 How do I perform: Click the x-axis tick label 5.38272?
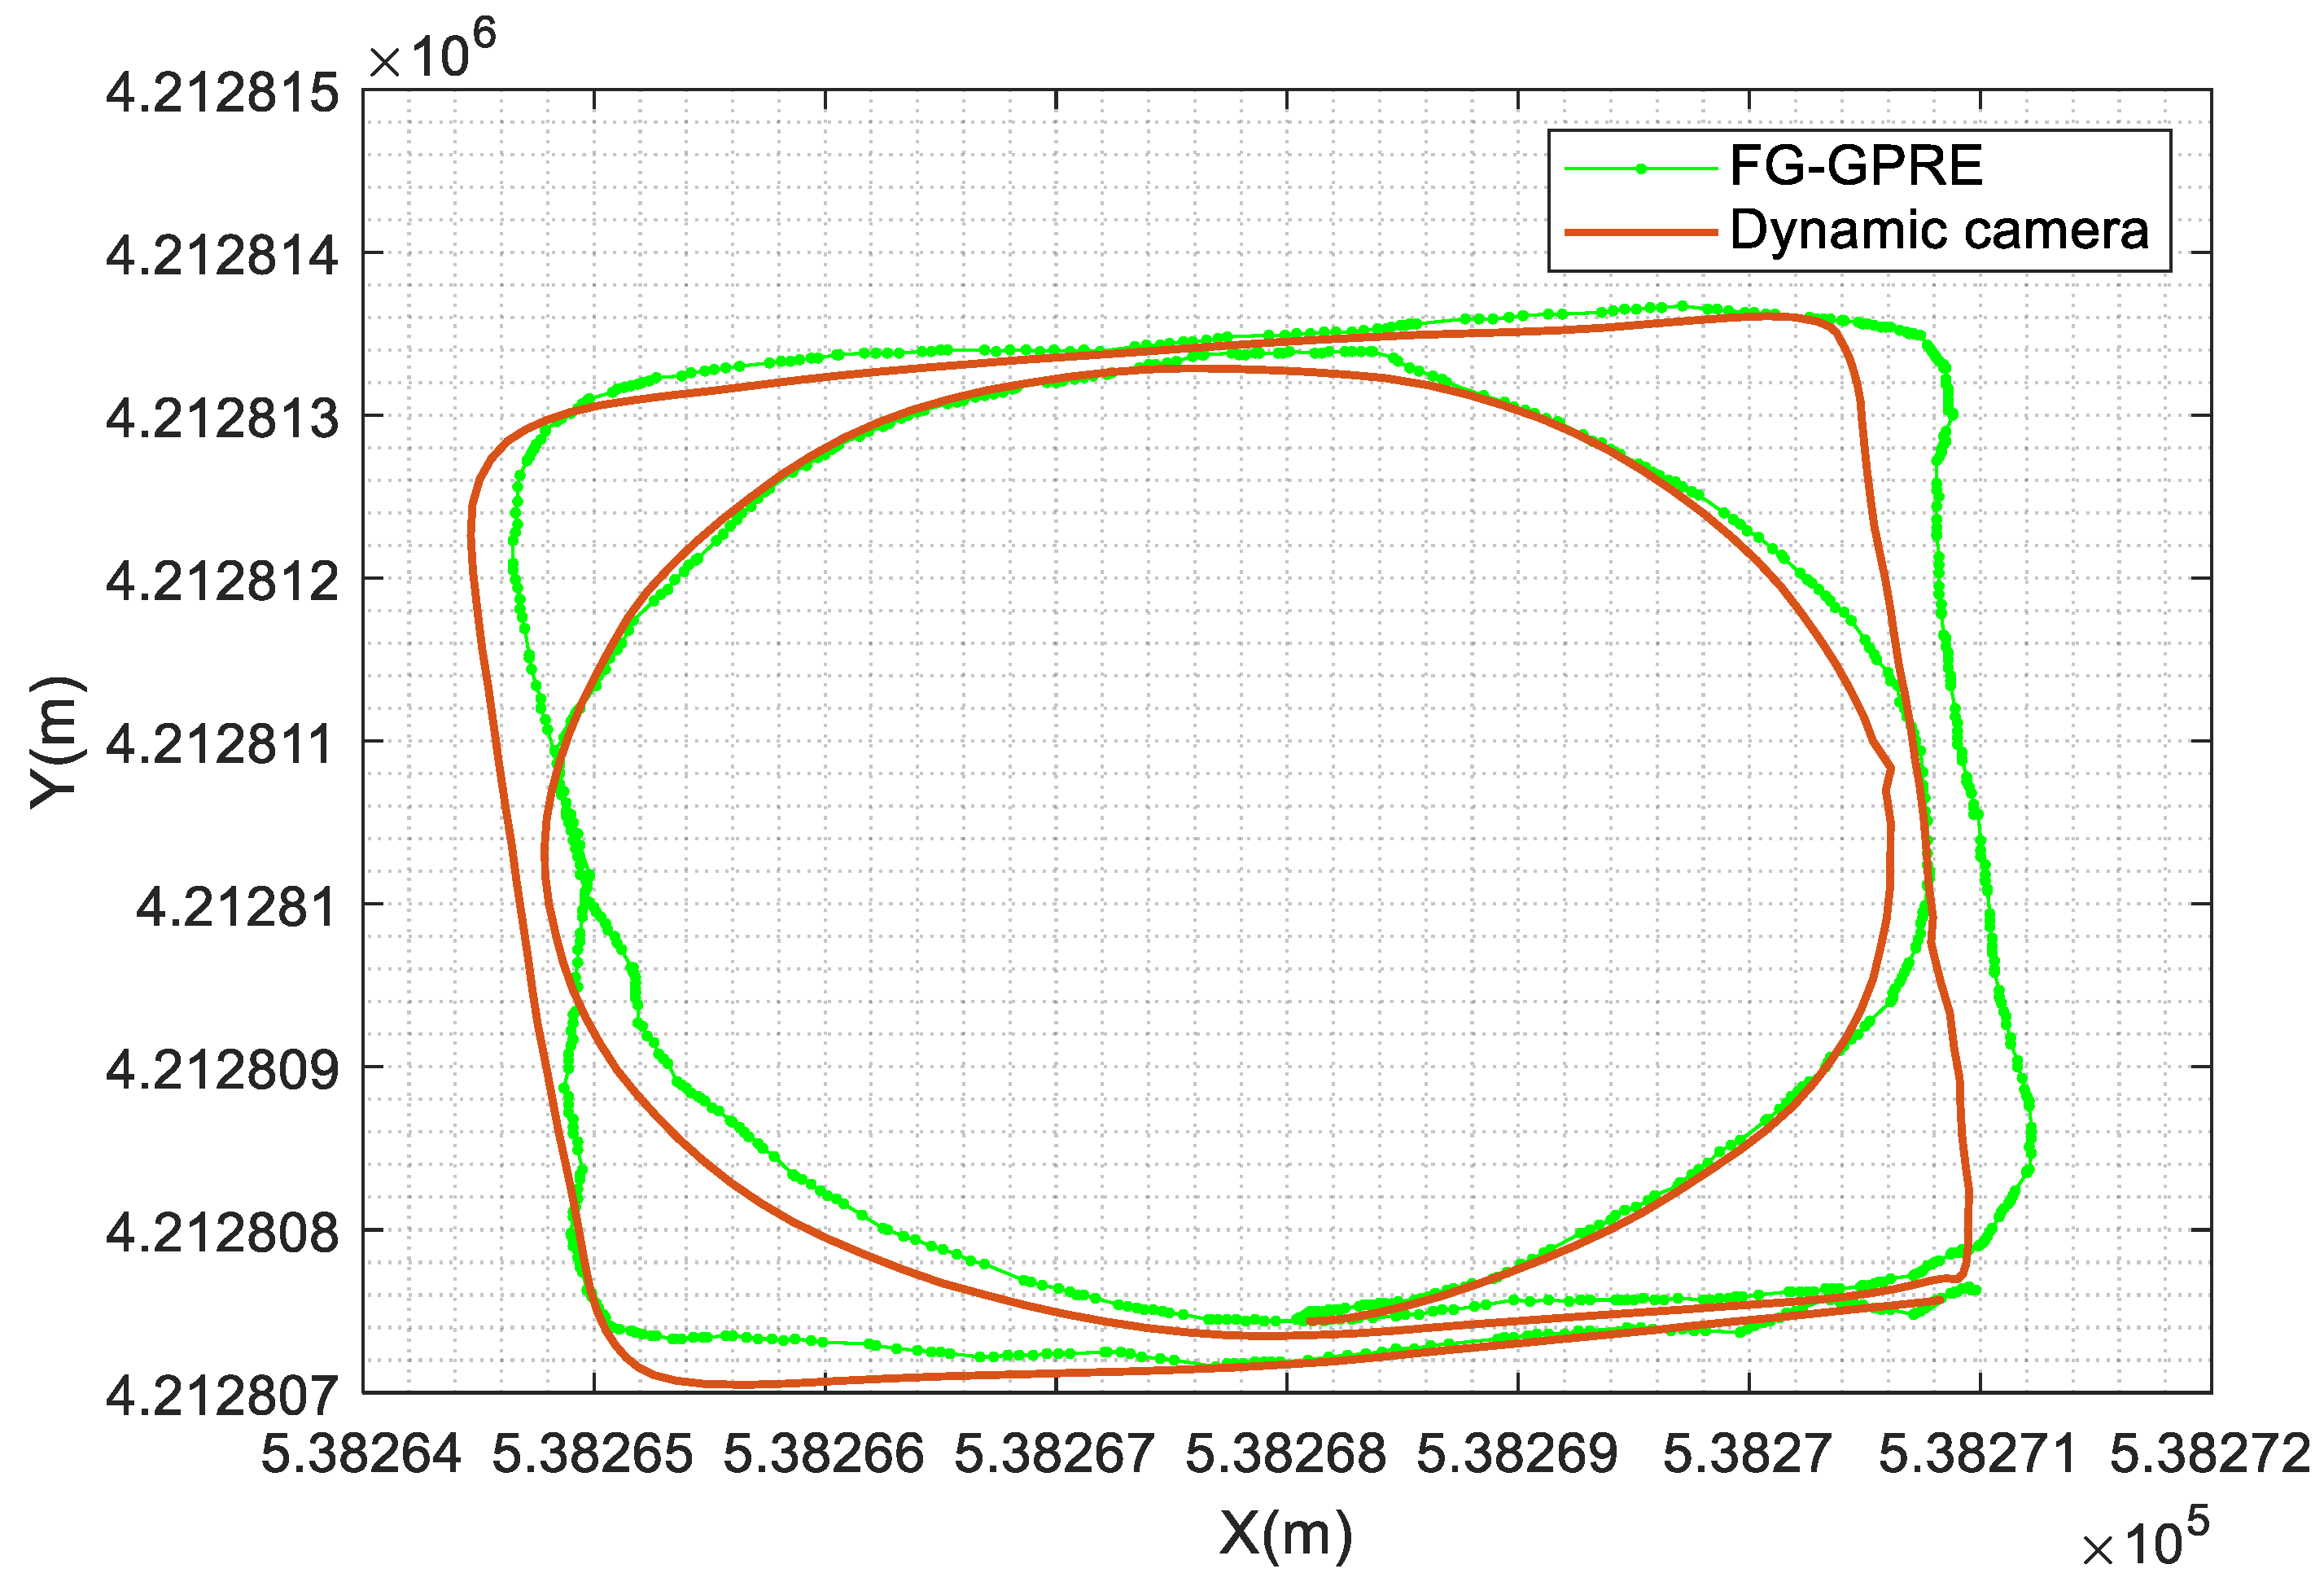tap(2210, 1454)
